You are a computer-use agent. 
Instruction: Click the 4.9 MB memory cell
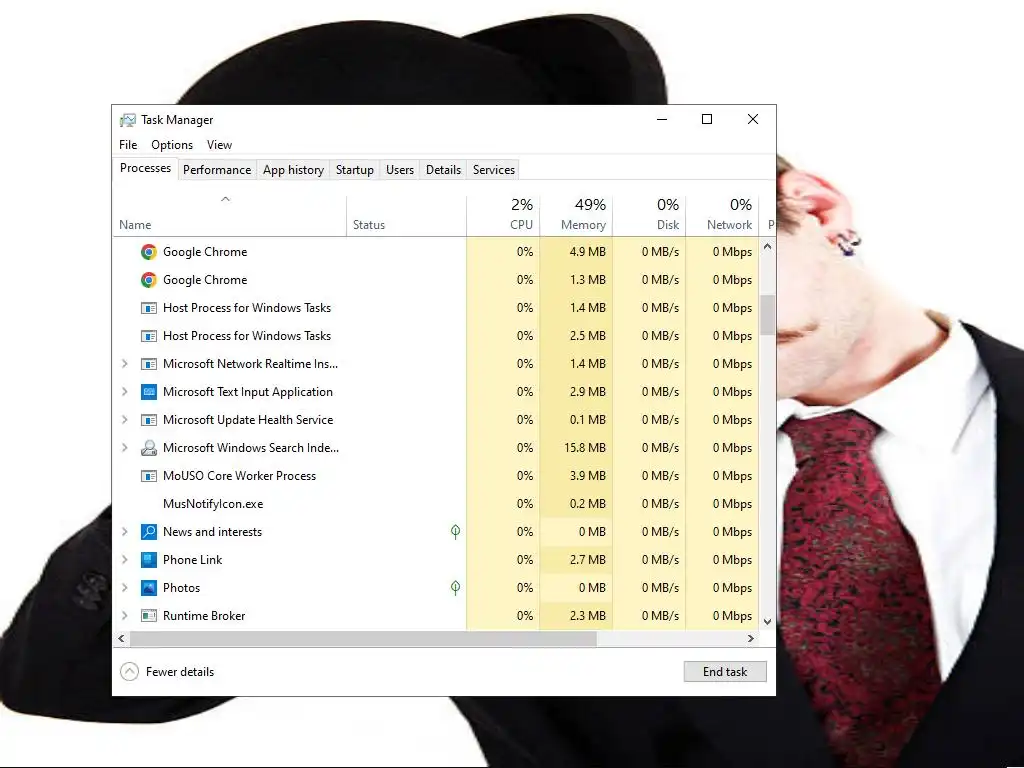point(576,252)
